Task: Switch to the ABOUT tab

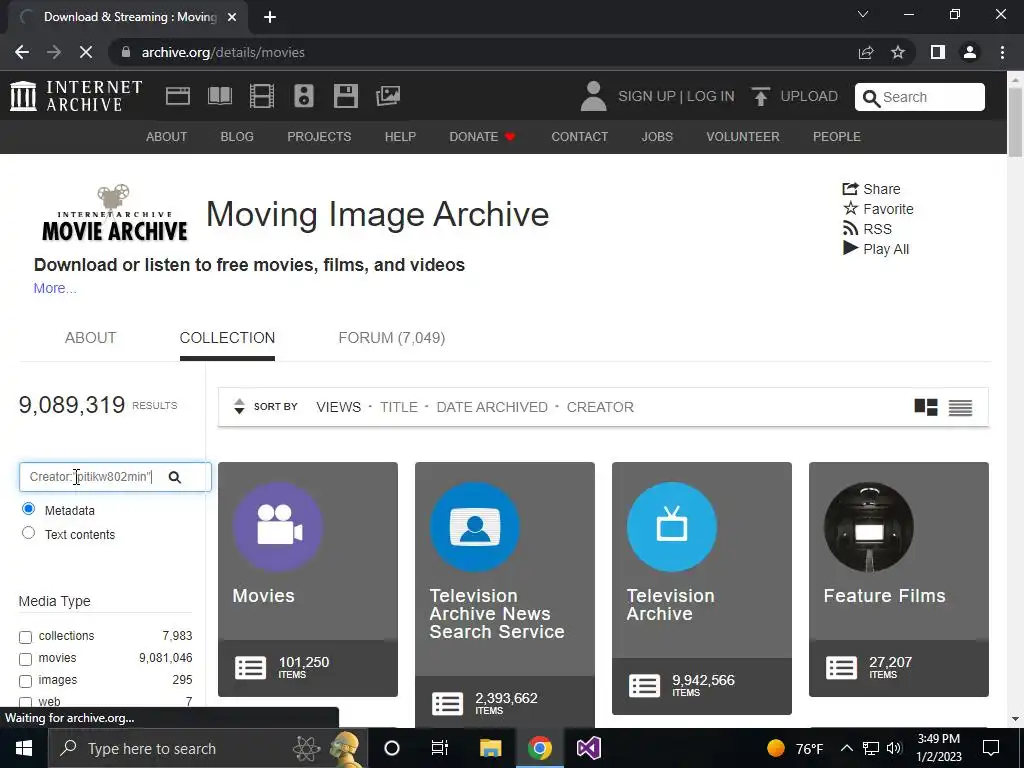Action: (90, 338)
